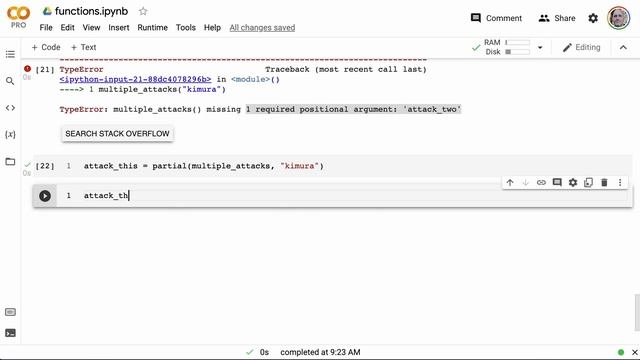Click the Comment button

[496, 18]
